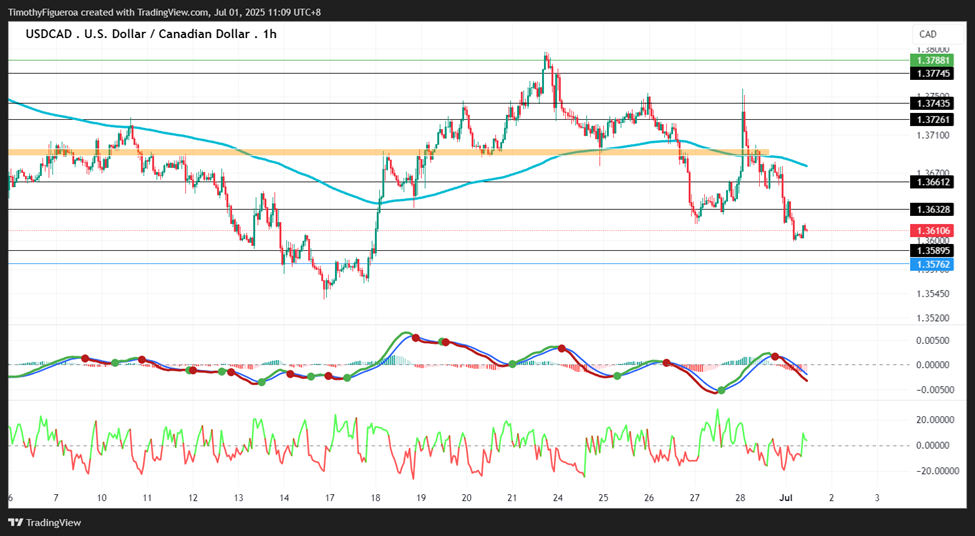975x536 pixels.
Task: Click the 18 date label on time axis
Action: pos(375,497)
